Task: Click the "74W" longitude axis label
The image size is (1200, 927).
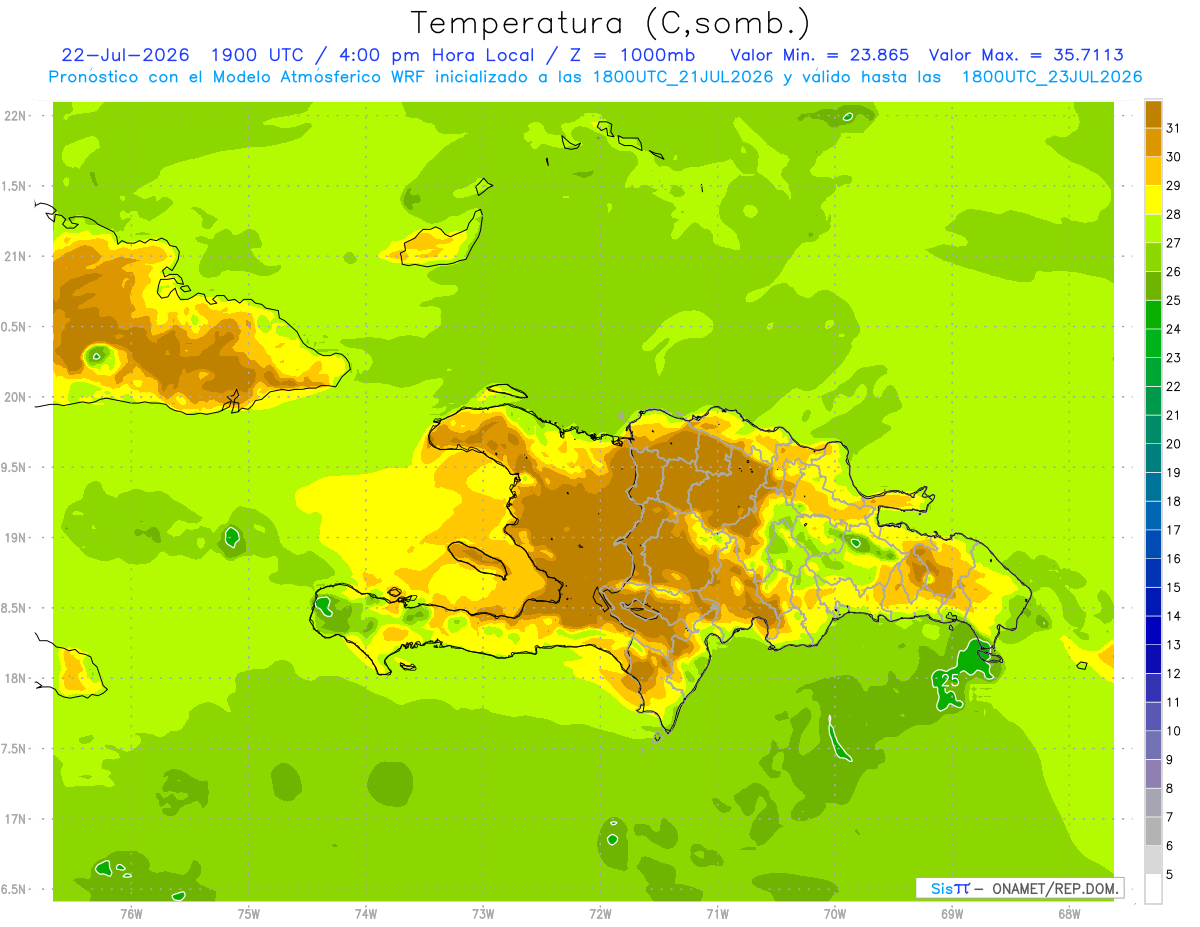Action: [x=366, y=914]
